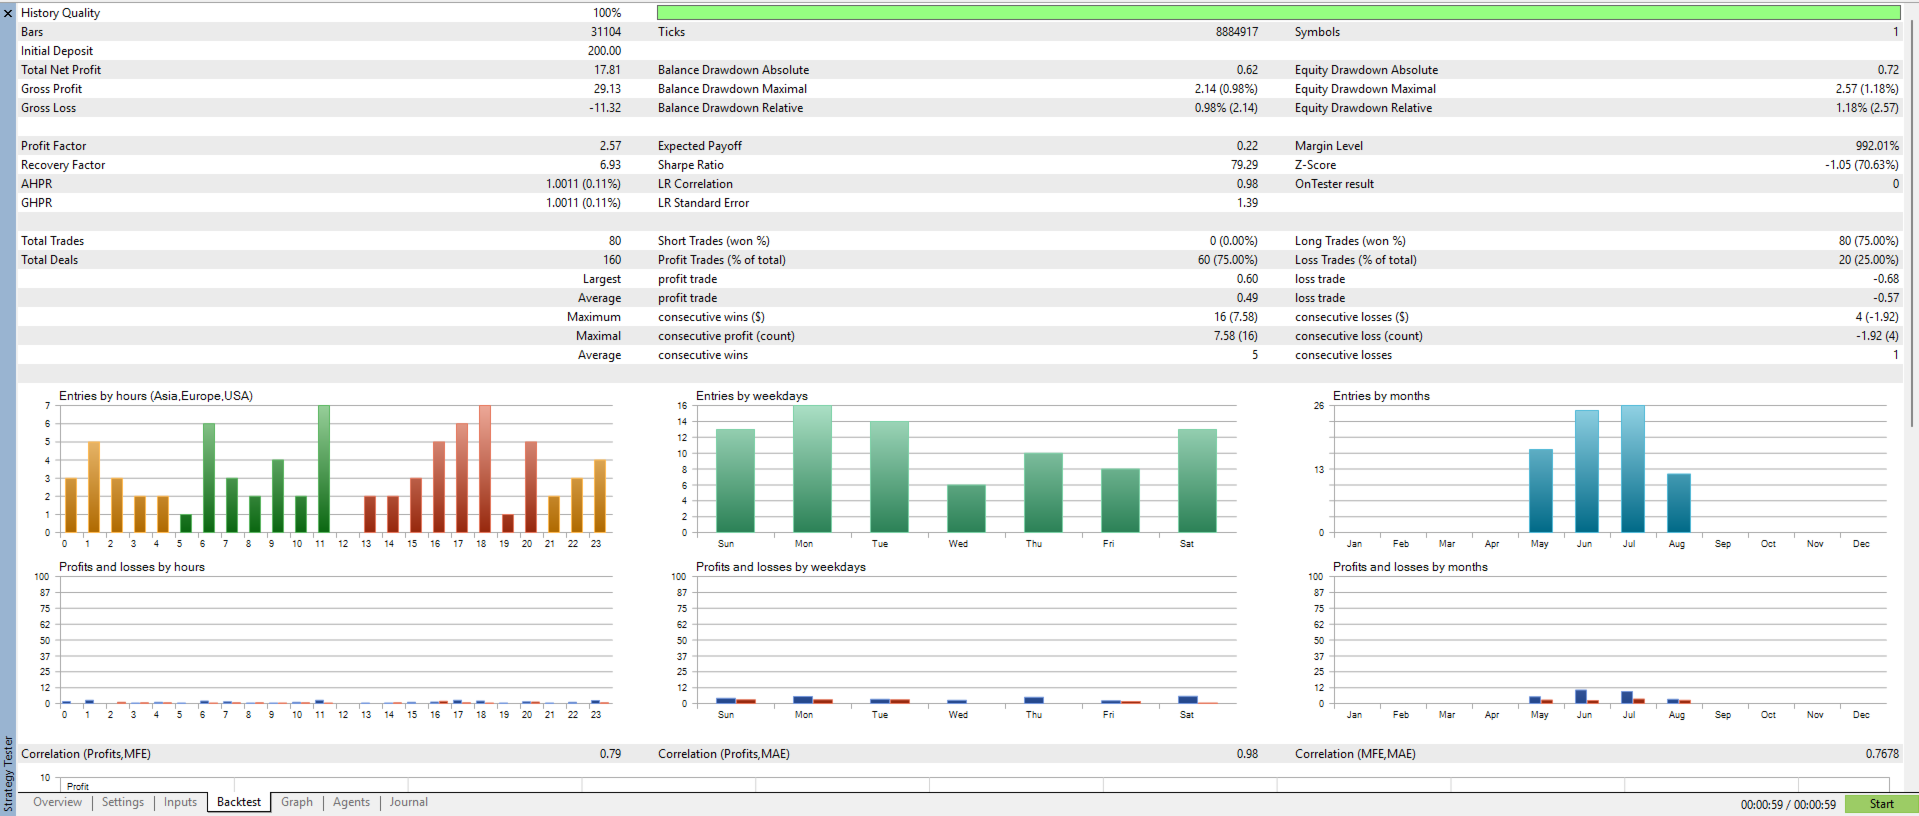Click the Strategy Tester vertical label

coord(8,773)
